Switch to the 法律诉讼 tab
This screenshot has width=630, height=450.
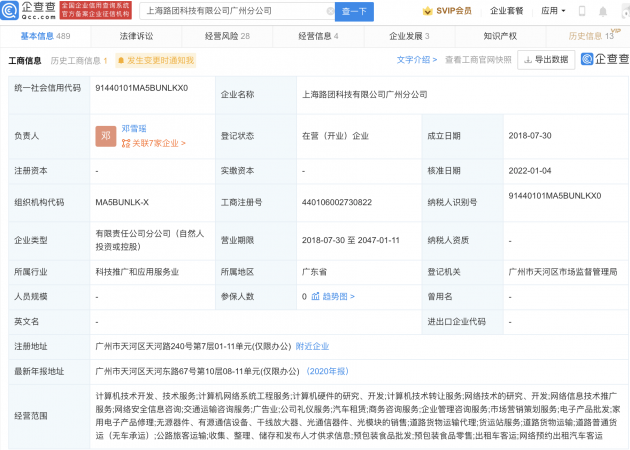(x=136, y=36)
